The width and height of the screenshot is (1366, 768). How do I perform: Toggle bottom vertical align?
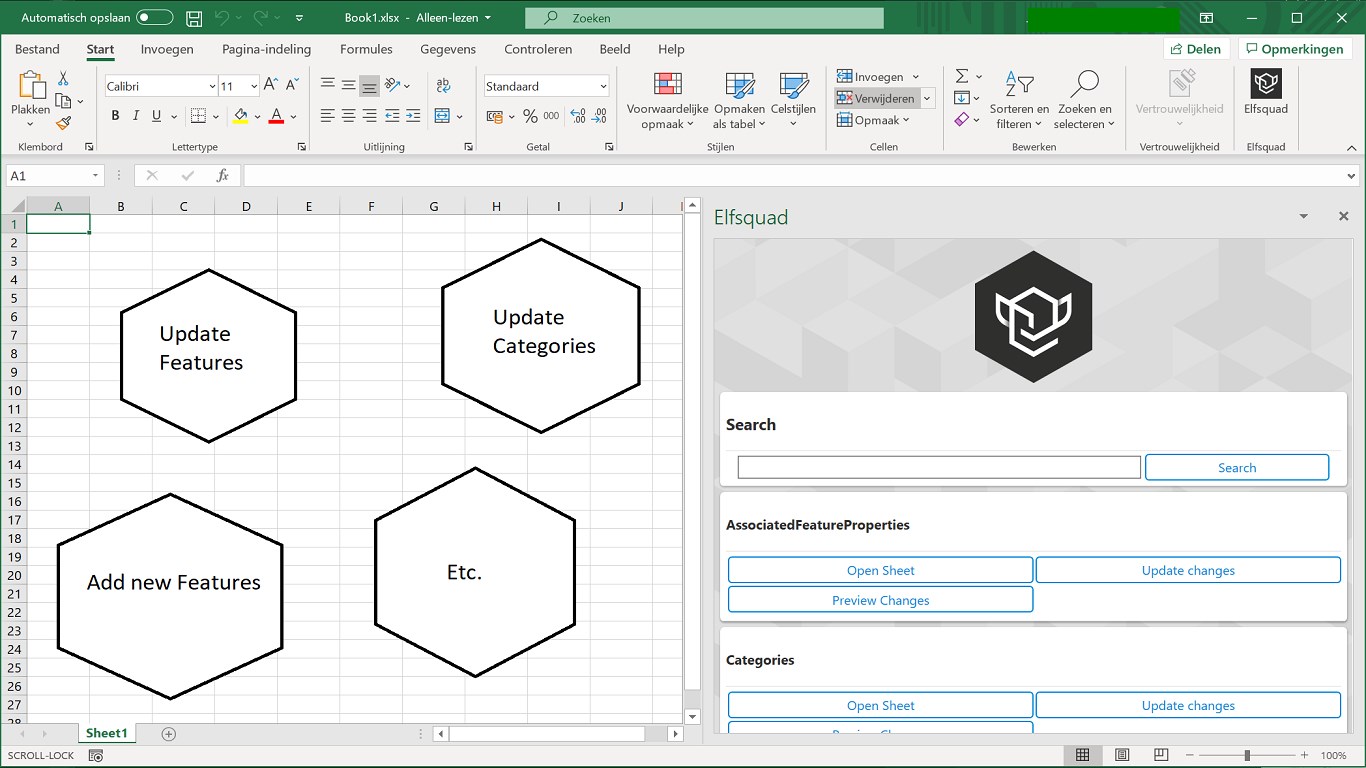[x=369, y=86]
